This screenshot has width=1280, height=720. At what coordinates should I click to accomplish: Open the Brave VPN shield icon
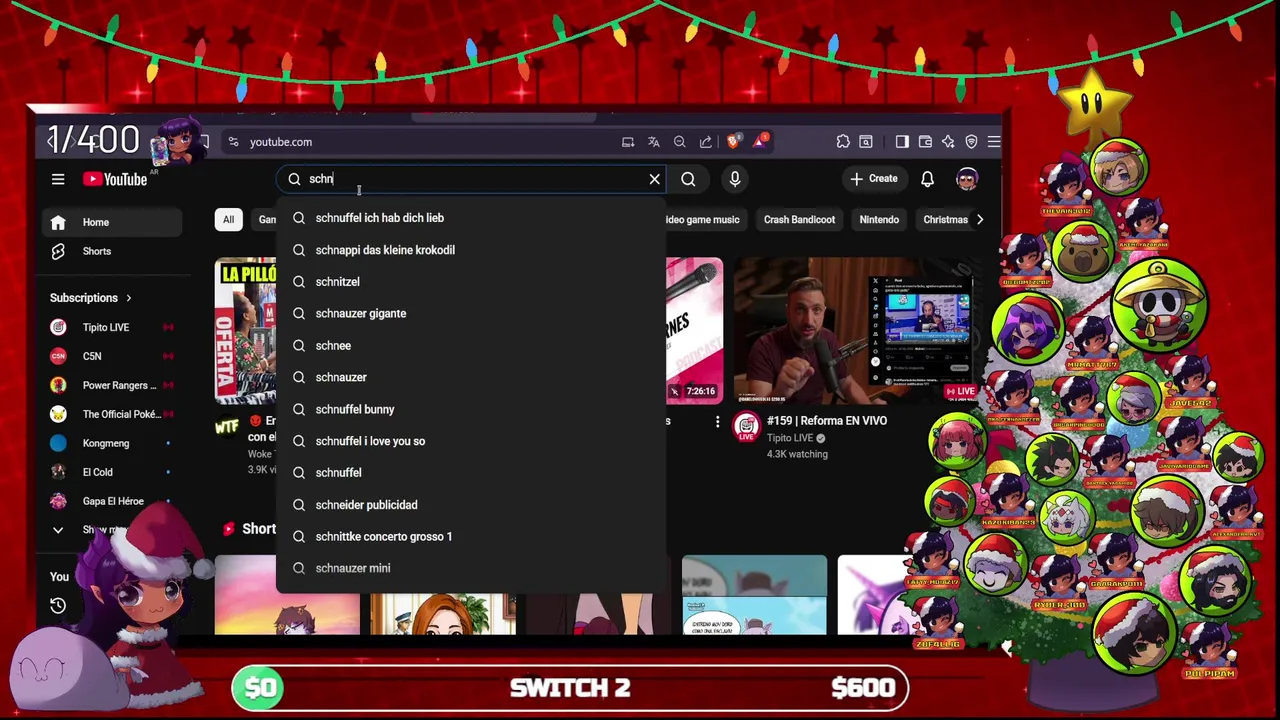(x=971, y=142)
